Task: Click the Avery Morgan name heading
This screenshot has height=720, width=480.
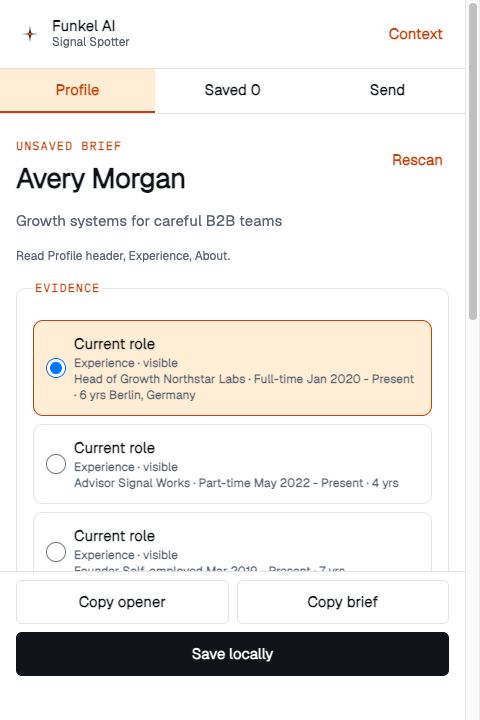Action: [x=101, y=179]
